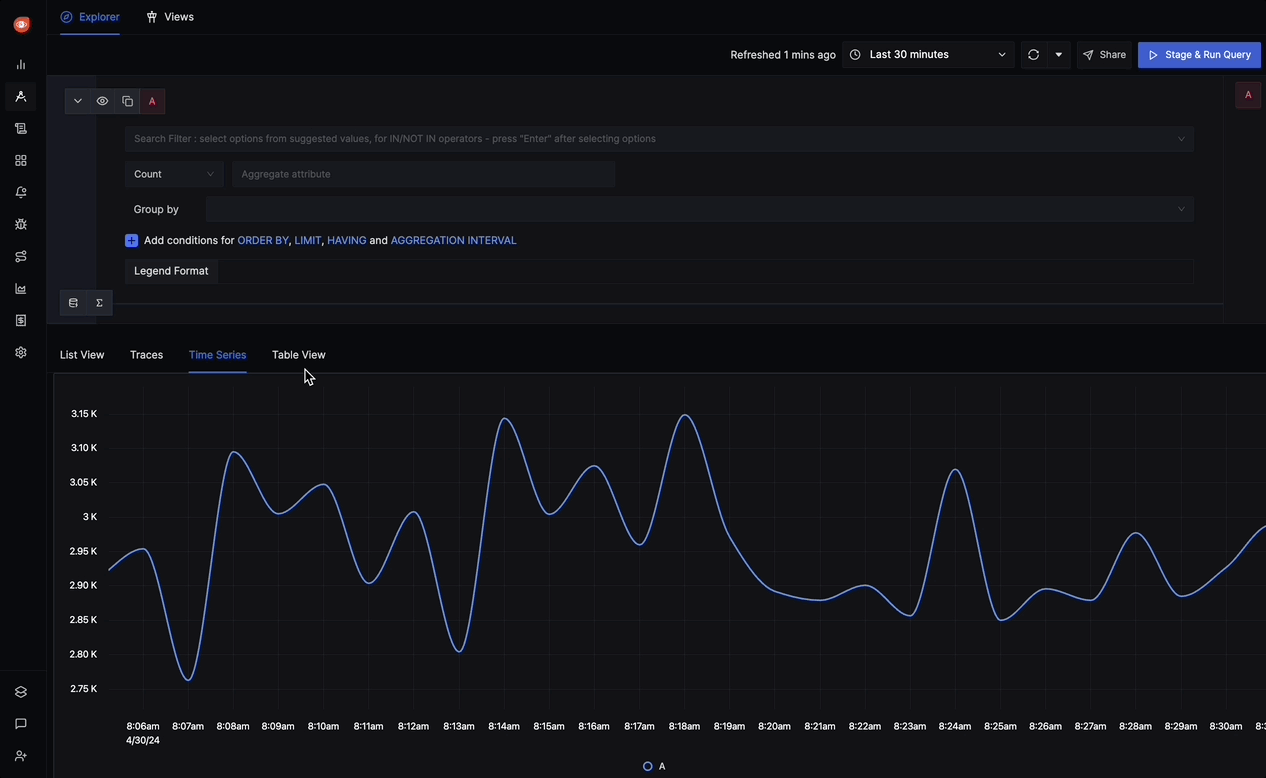Open the auto-refresh interval dropdown arrow
The image size is (1266, 778).
(x=1058, y=55)
